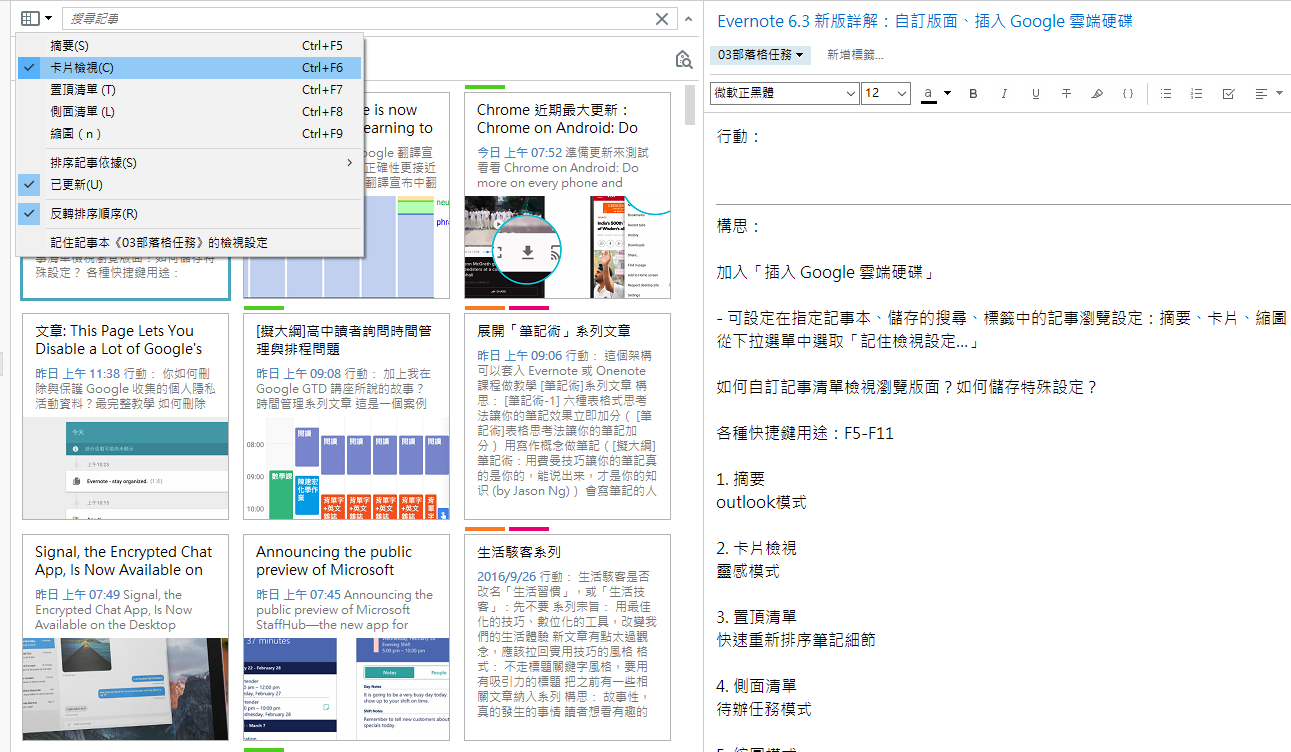Click the text '待辦任務模式'

tap(764, 709)
